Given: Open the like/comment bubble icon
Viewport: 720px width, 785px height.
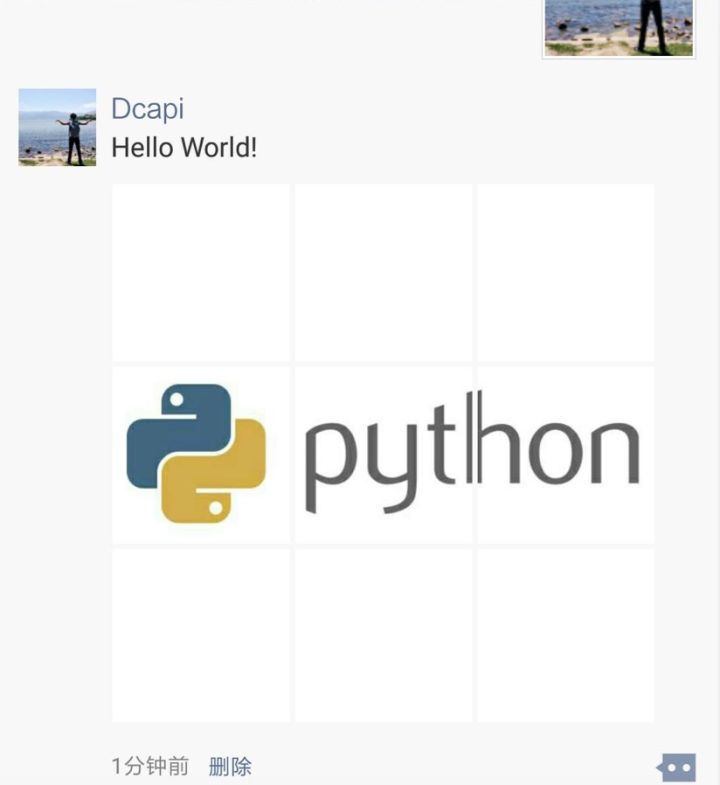Looking at the screenshot, I should [676, 767].
